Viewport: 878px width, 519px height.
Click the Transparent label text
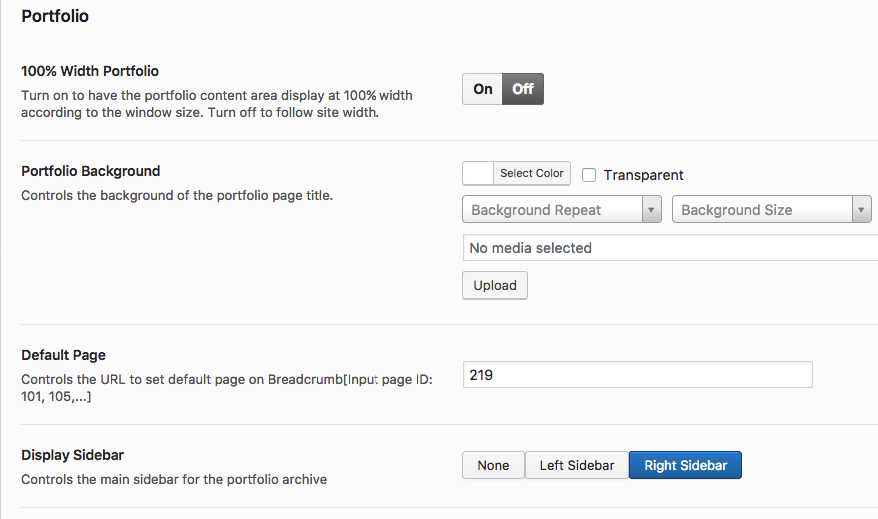[x=643, y=175]
